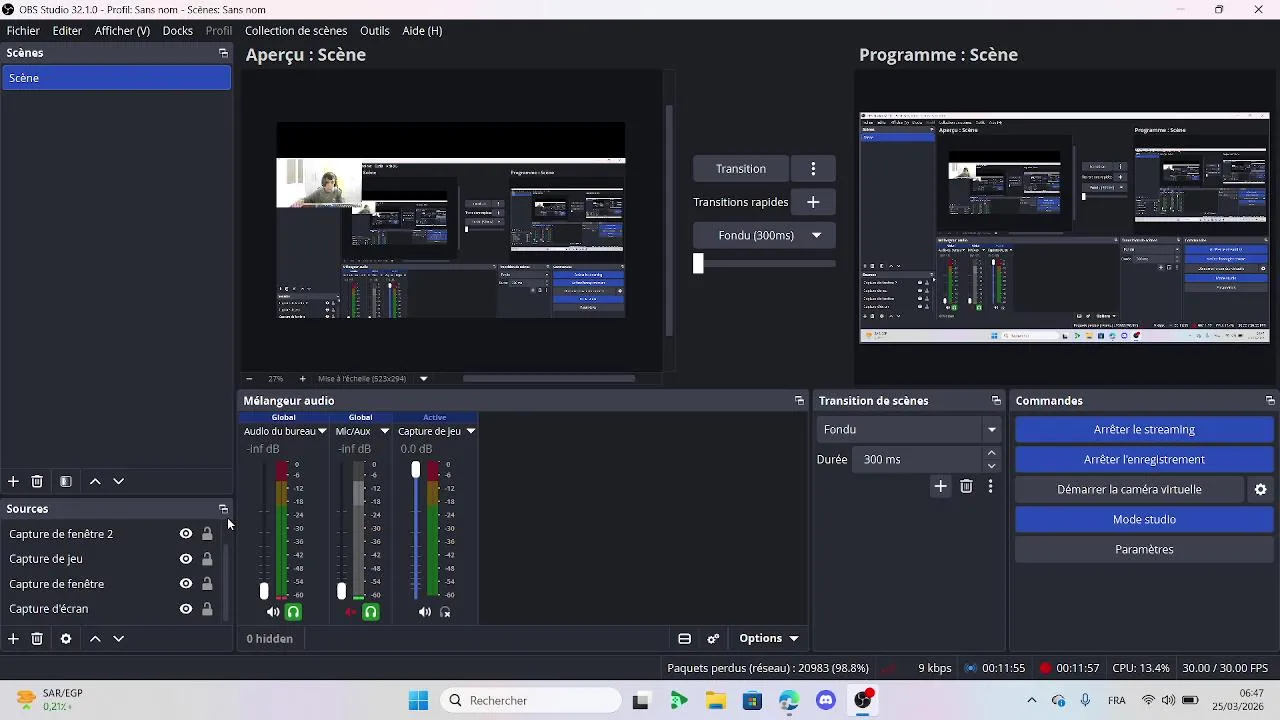Add a scene transition using the plus icon
The image size is (1280, 720).
tap(940, 486)
